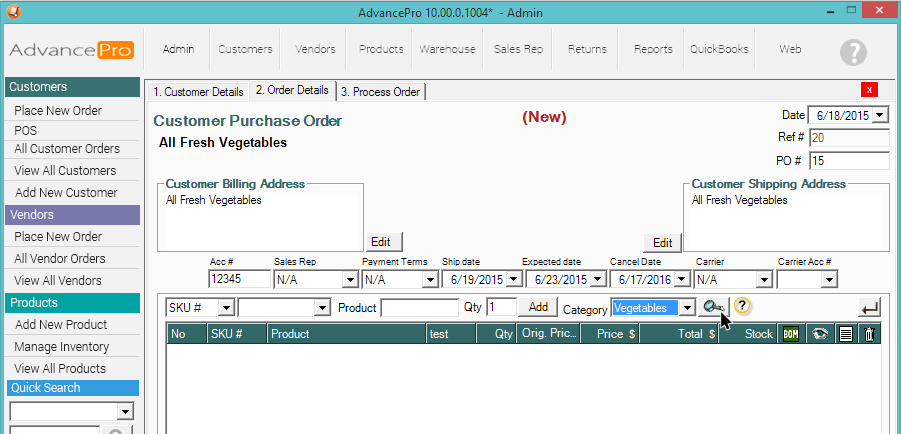Open View All Customers in sidebar
Viewport: 901px width, 434px height.
(65, 171)
